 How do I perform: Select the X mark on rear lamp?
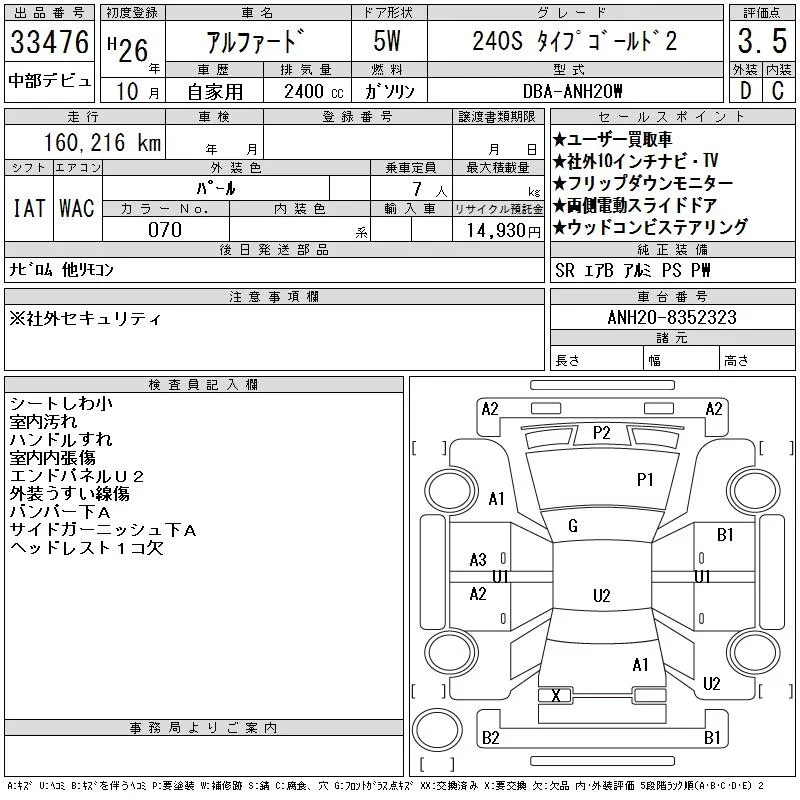tap(556, 695)
